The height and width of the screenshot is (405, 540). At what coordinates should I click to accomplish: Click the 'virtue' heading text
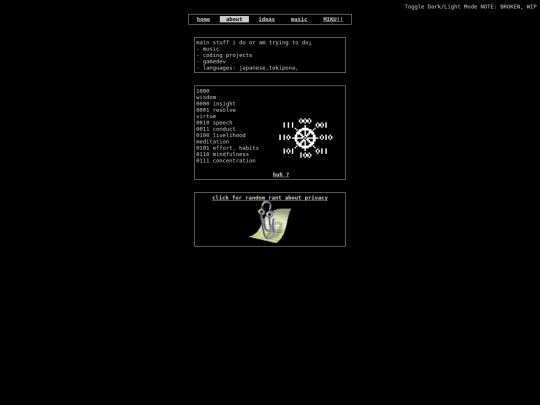pos(206,116)
